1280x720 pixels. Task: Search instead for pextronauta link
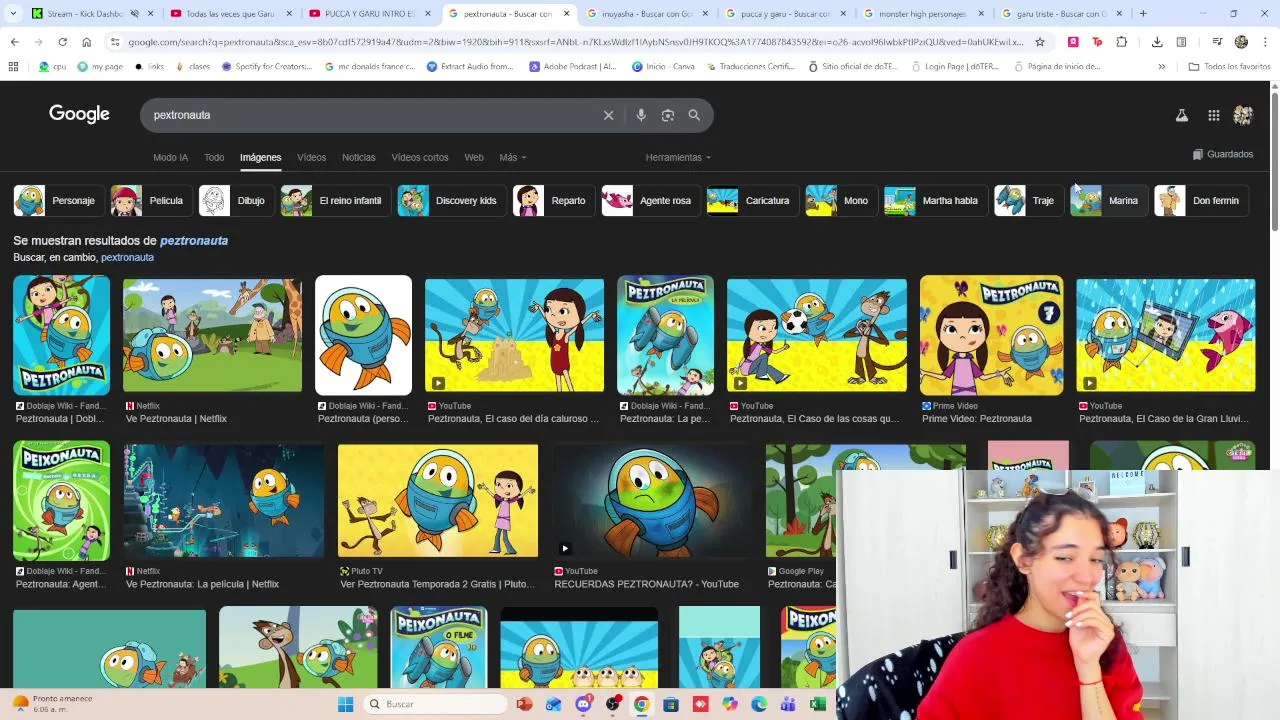pos(127,257)
